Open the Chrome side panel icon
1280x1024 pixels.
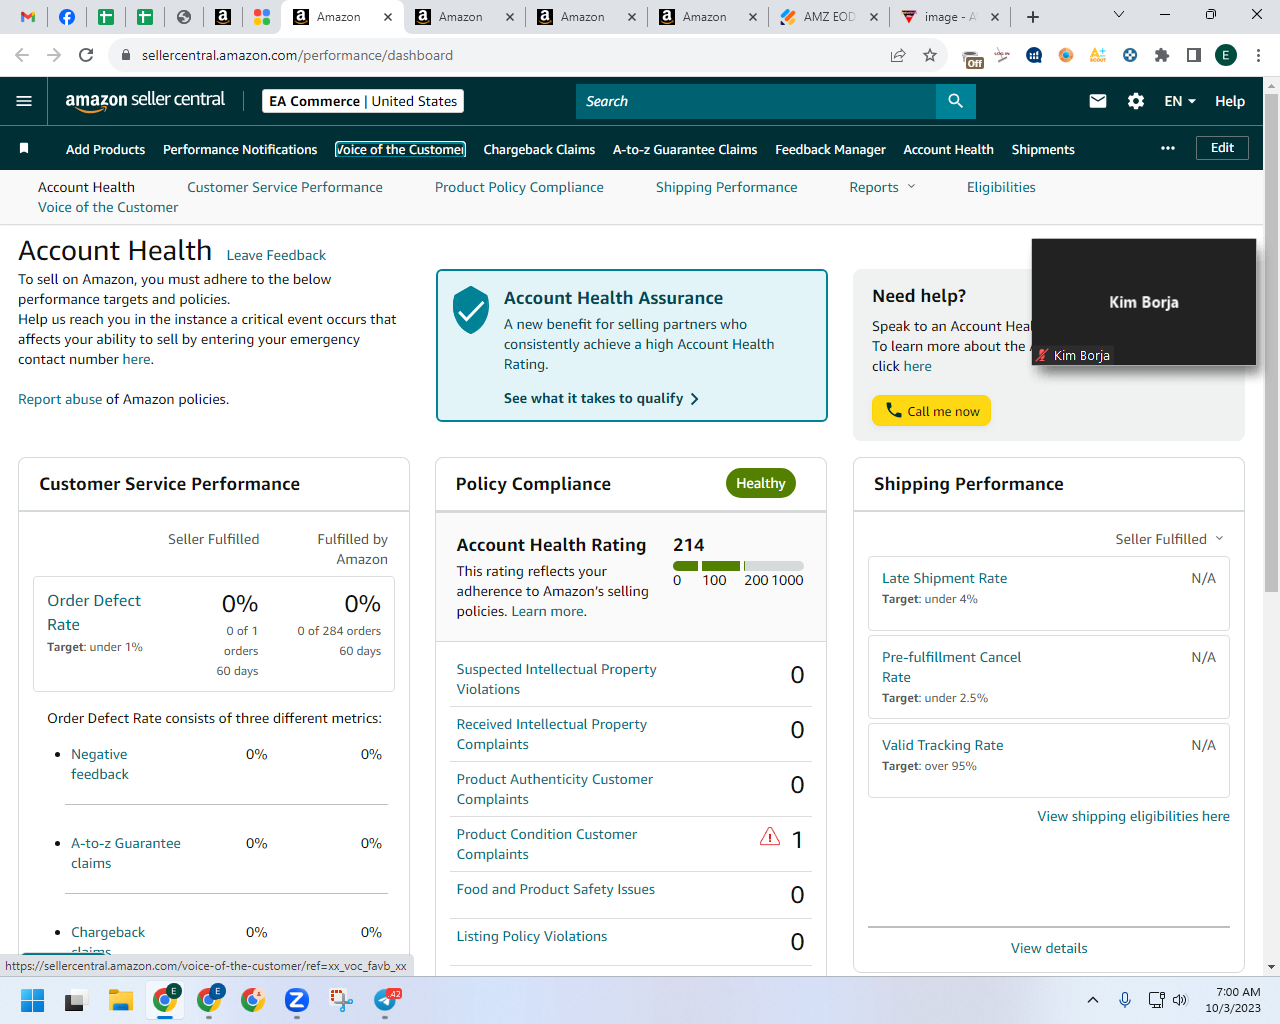point(1194,55)
